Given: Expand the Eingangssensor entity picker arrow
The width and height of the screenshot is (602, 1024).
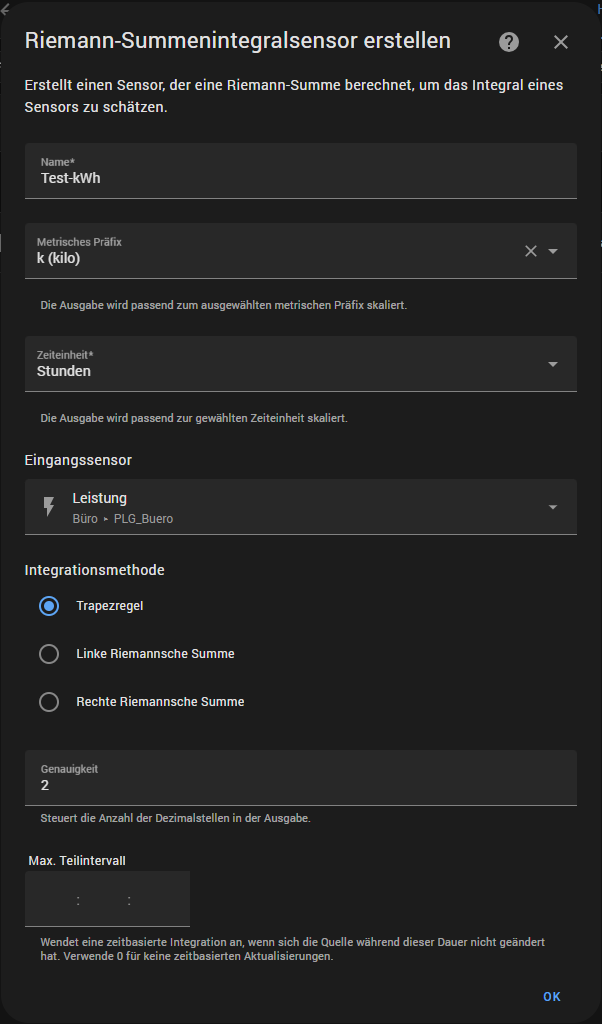Looking at the screenshot, I should coord(553,507).
